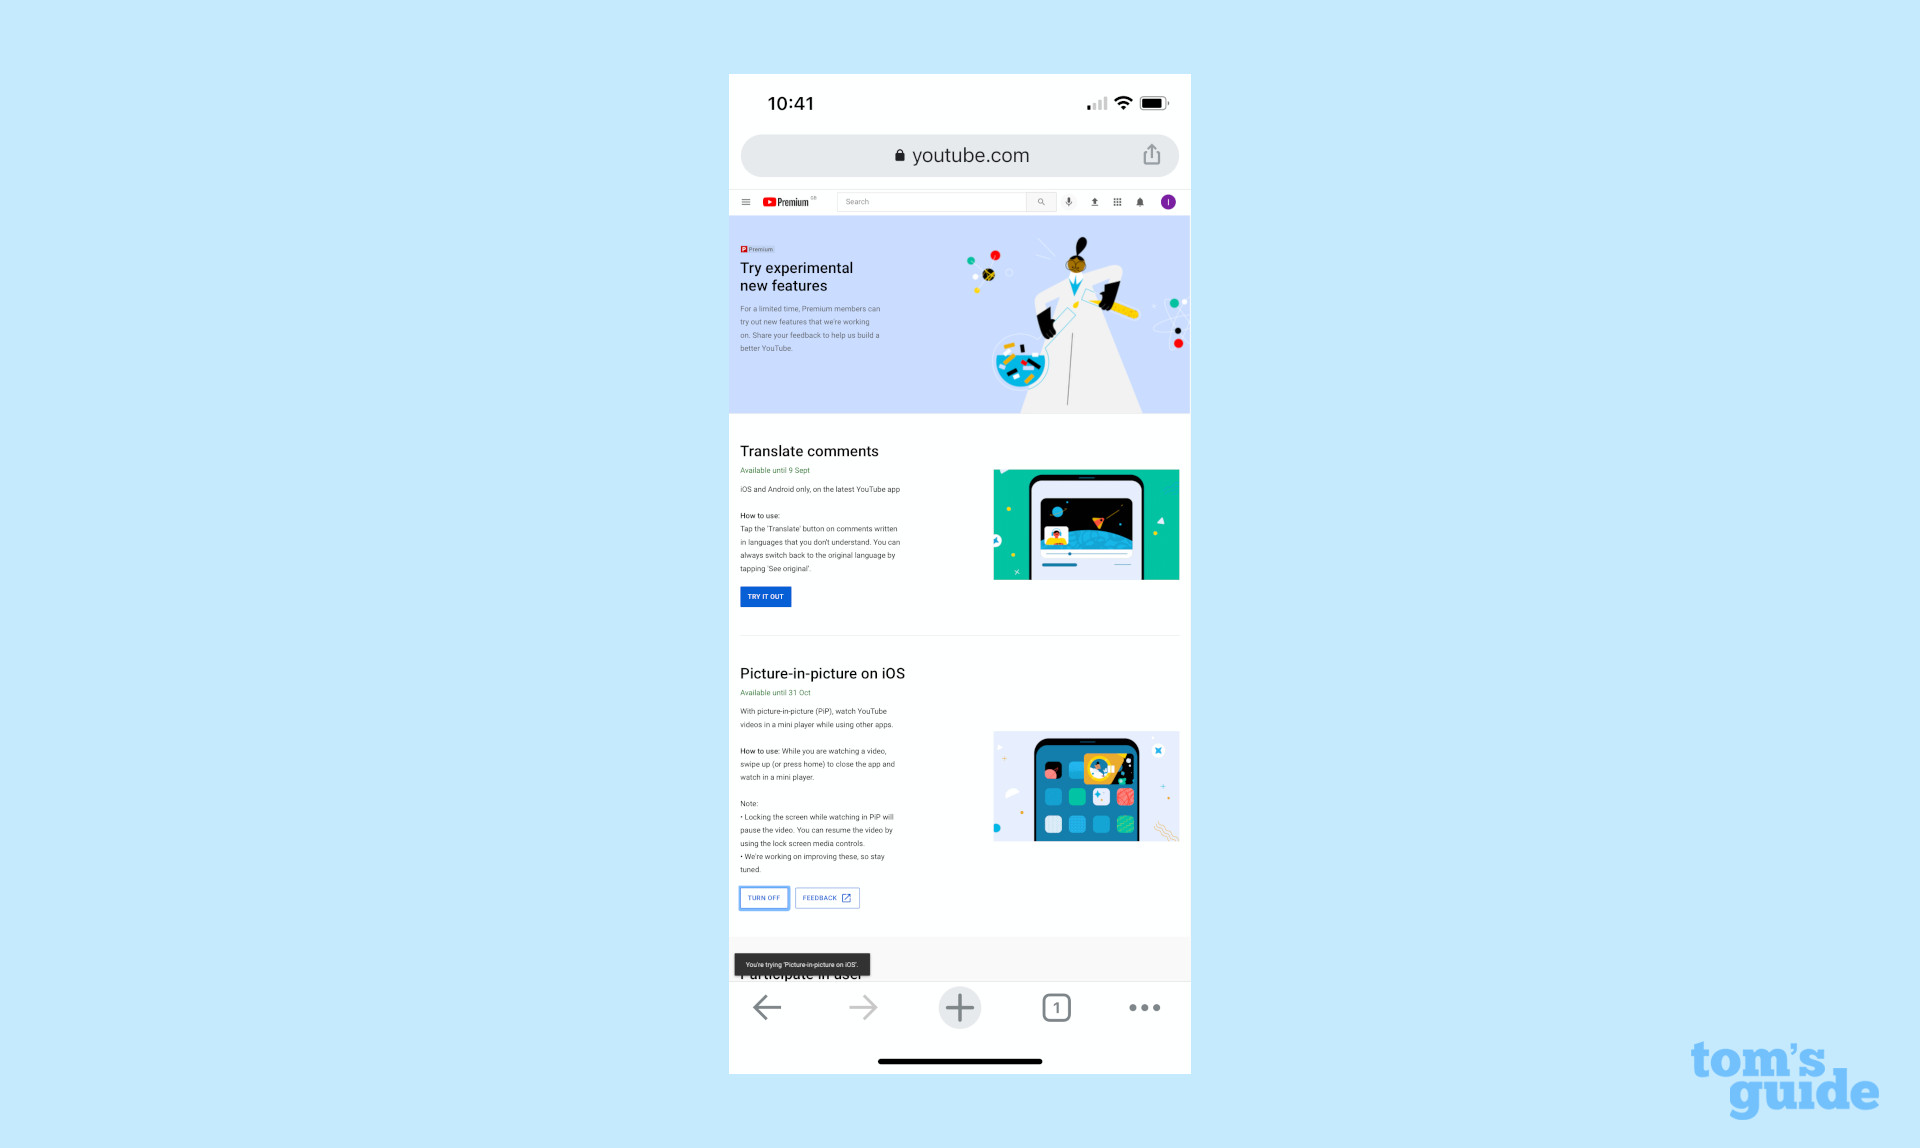Click 'TURN OFF' for Picture-in-picture
Viewport: 1920px width, 1148px height.
click(763, 897)
